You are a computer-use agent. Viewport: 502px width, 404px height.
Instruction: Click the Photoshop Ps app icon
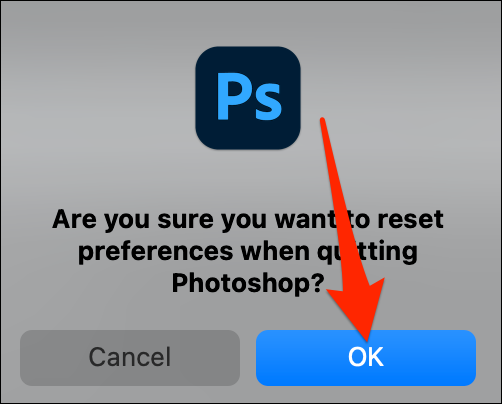click(248, 98)
